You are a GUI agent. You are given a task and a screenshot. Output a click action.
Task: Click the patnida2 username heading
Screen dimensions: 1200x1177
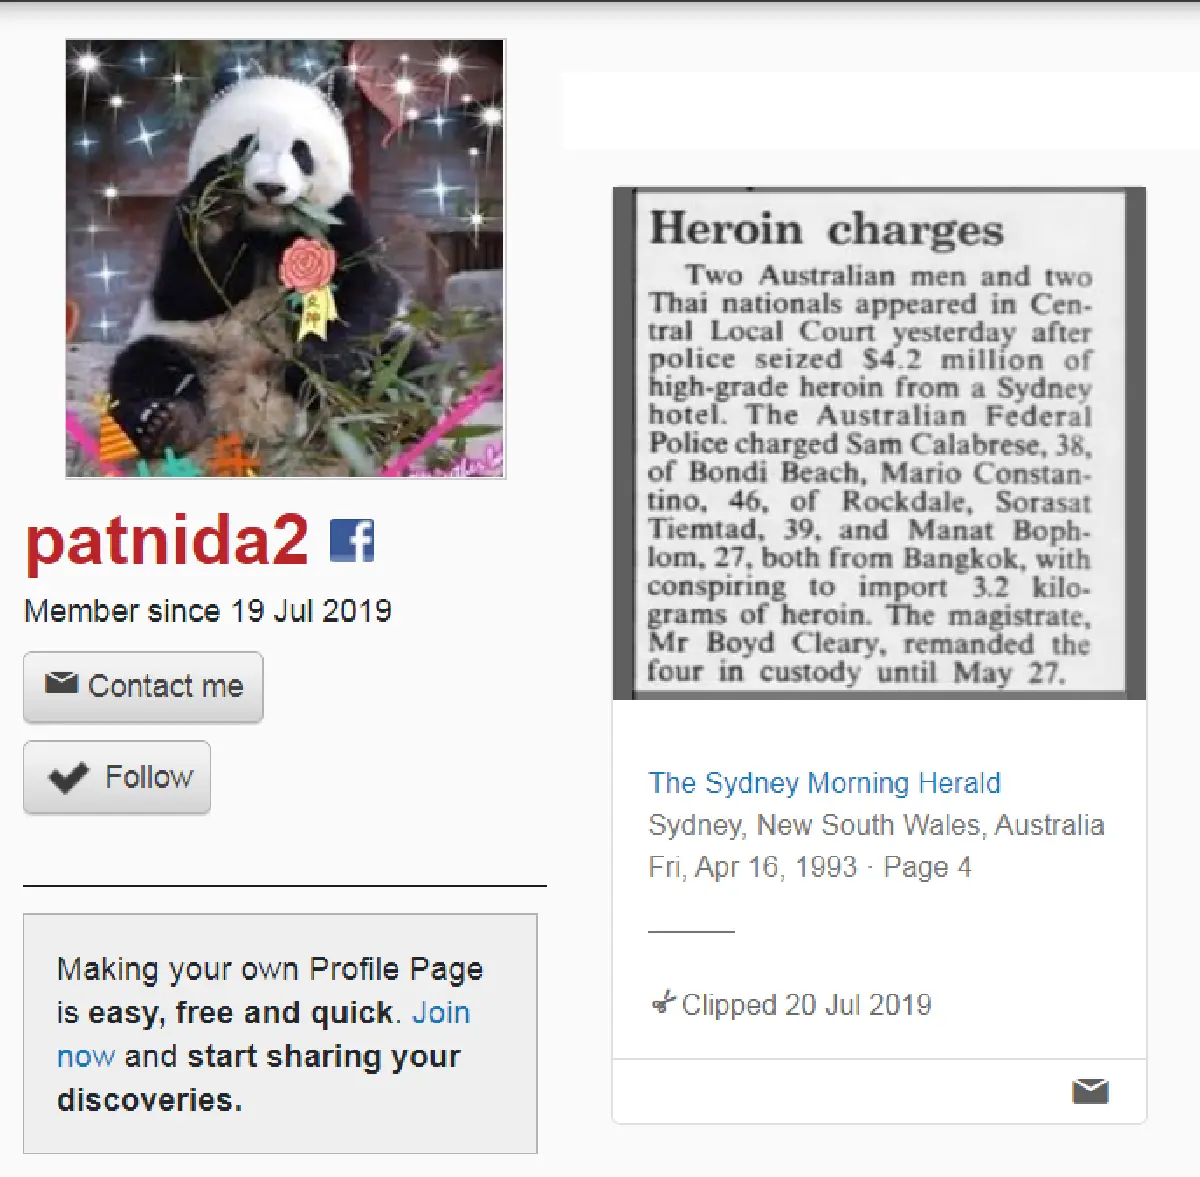tap(167, 541)
